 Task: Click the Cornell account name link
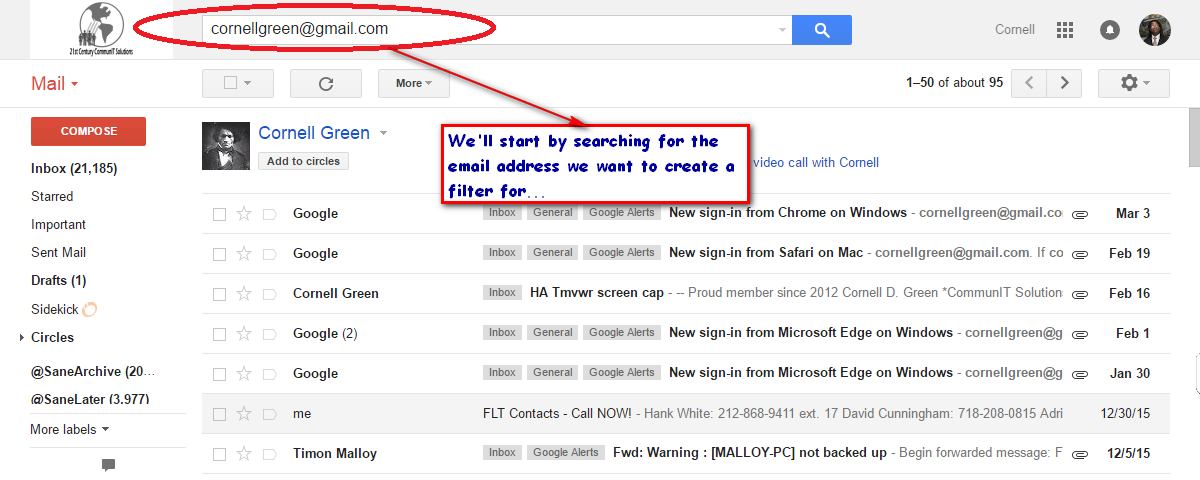click(1015, 30)
